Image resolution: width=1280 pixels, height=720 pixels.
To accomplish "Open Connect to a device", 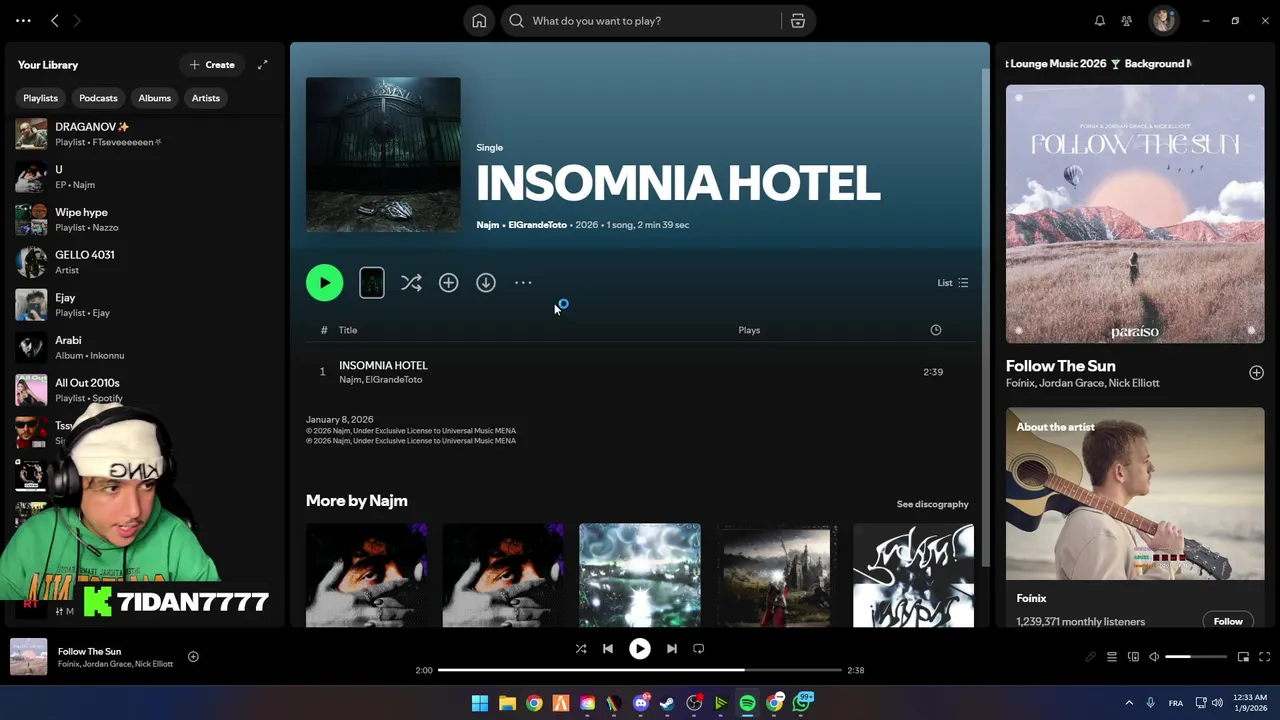I will pyautogui.click(x=1133, y=657).
